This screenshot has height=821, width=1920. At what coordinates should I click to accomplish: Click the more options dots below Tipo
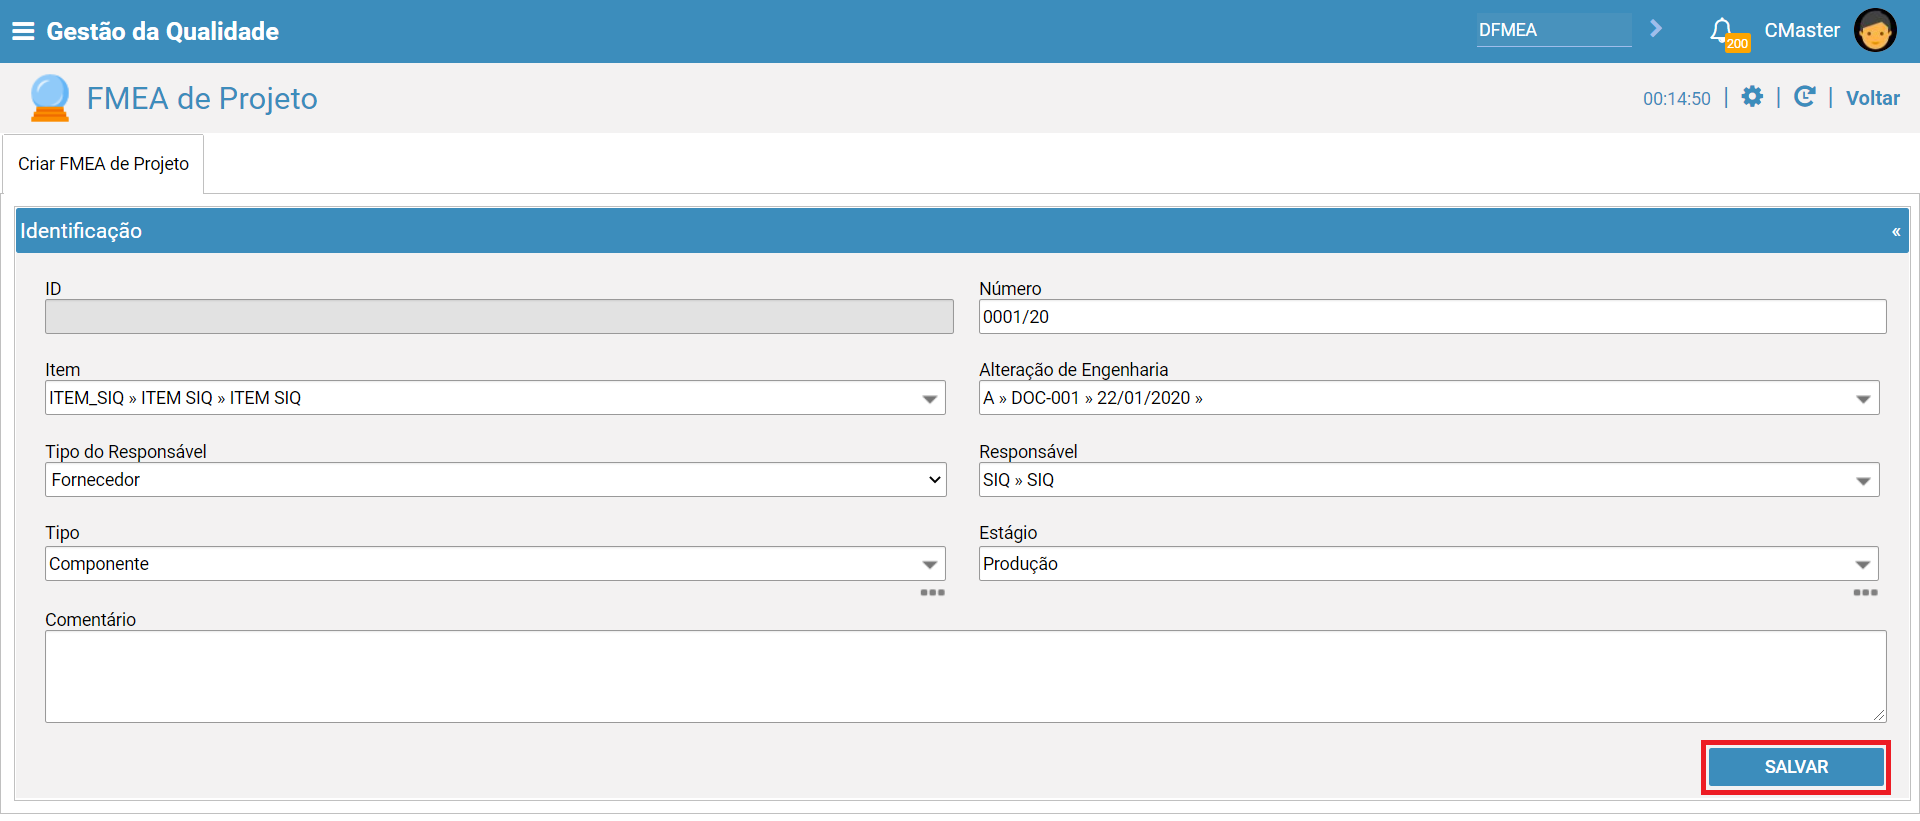932,593
